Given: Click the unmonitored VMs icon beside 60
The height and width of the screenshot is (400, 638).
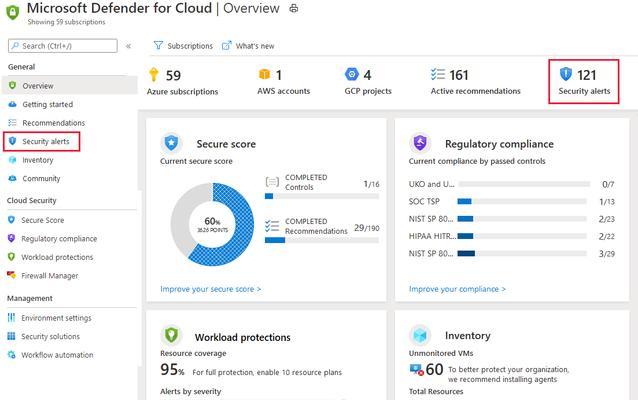Looking at the screenshot, I should (x=417, y=369).
